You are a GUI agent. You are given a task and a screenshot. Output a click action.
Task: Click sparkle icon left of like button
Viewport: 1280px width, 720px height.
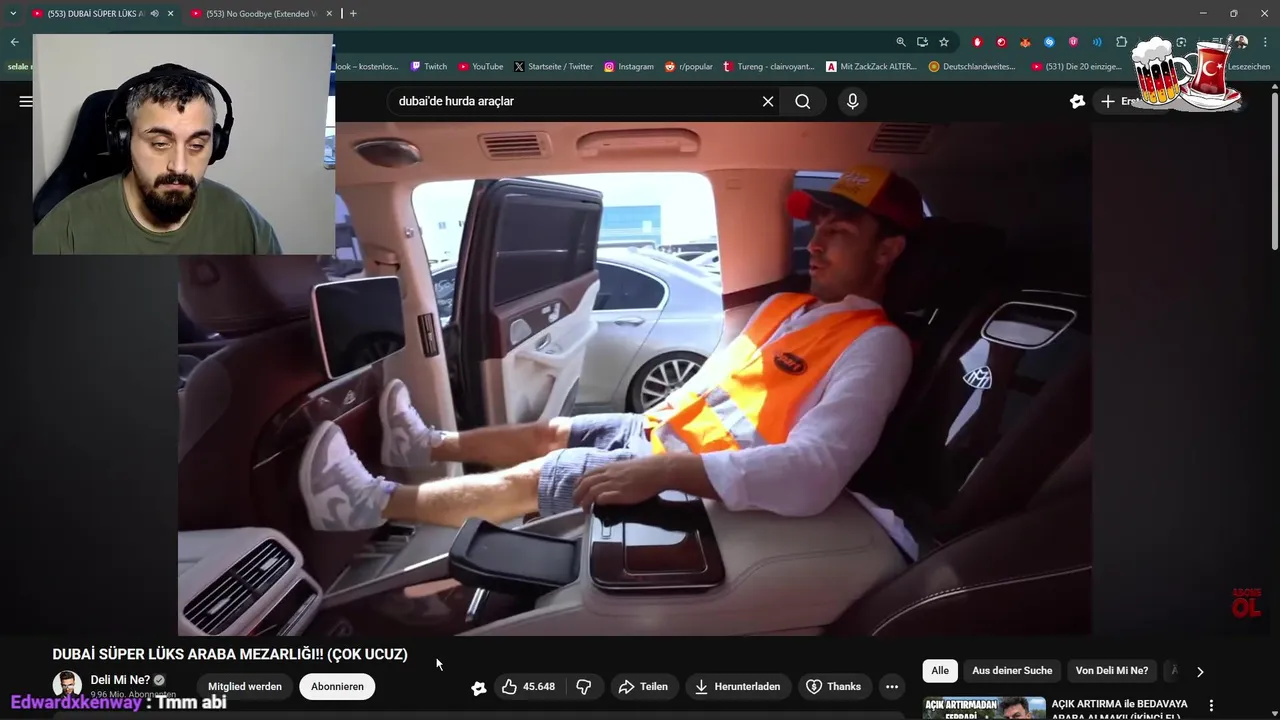point(479,687)
